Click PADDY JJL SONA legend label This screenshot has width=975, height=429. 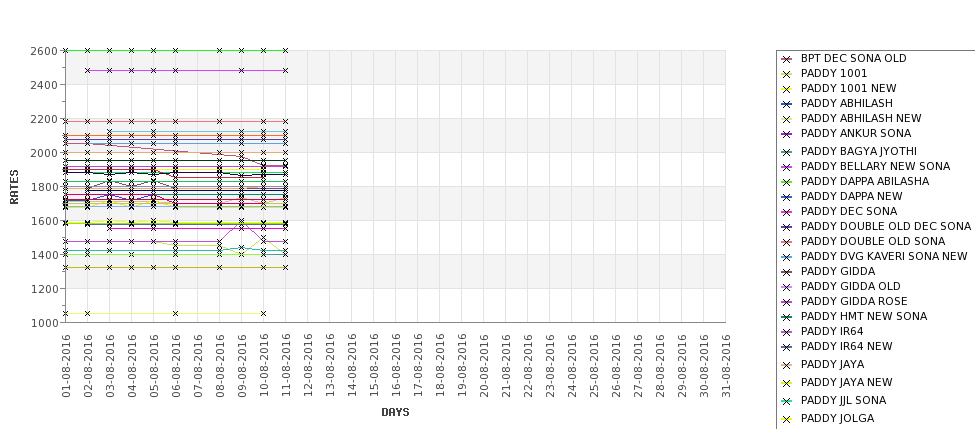coord(843,400)
